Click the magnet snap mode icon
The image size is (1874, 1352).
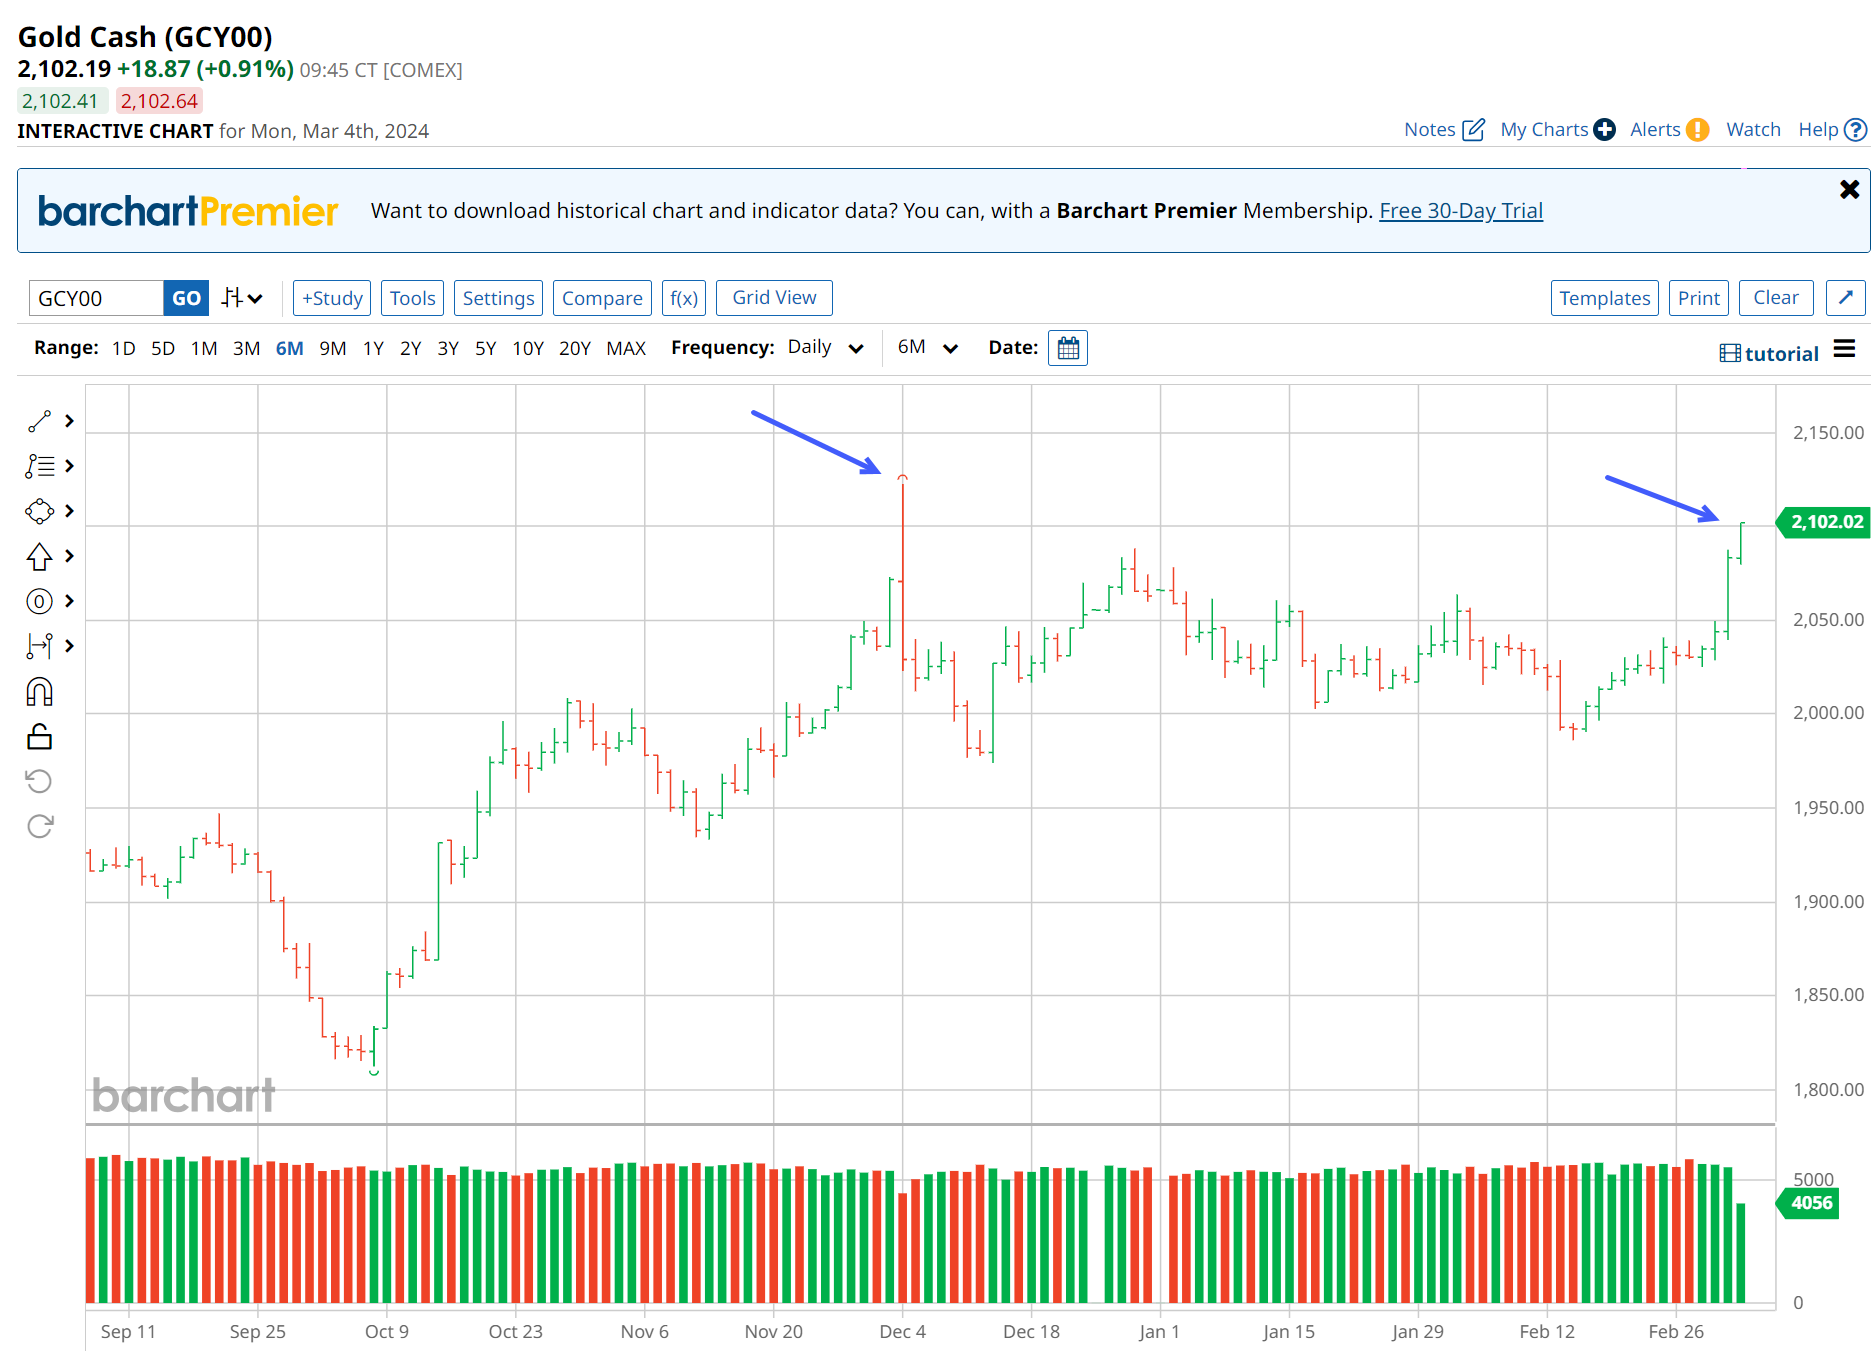click(39, 692)
